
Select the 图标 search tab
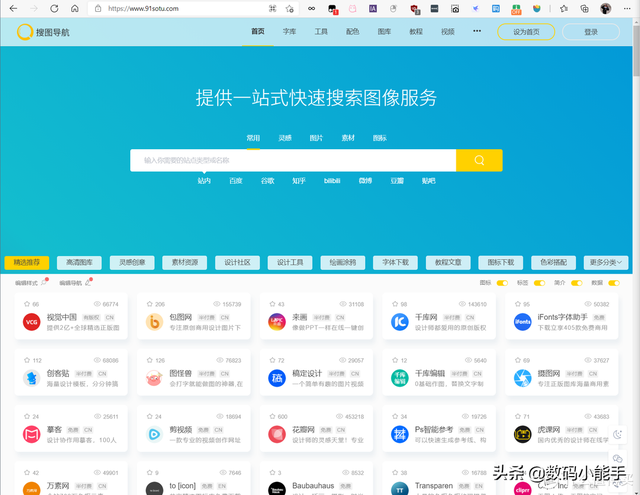pyautogui.click(x=380, y=138)
